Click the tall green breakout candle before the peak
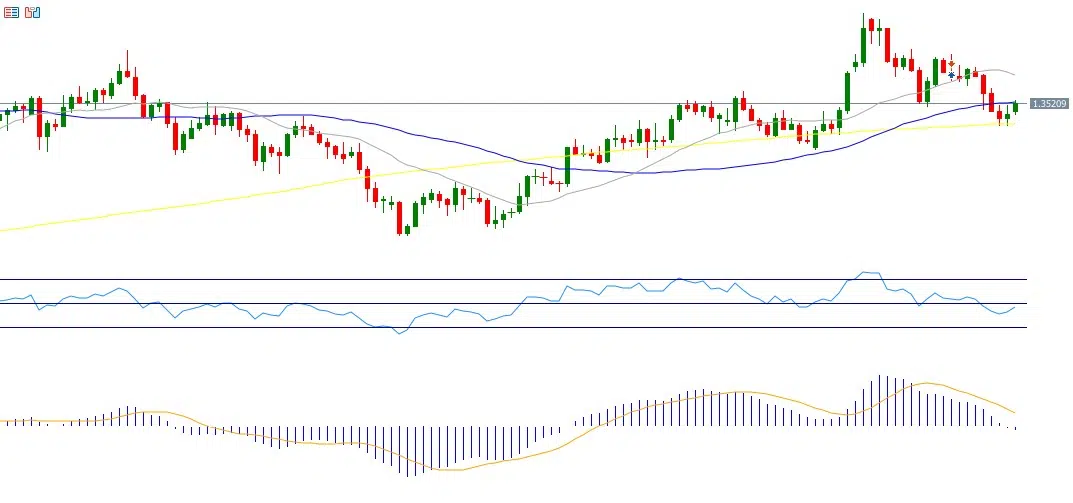 point(847,90)
